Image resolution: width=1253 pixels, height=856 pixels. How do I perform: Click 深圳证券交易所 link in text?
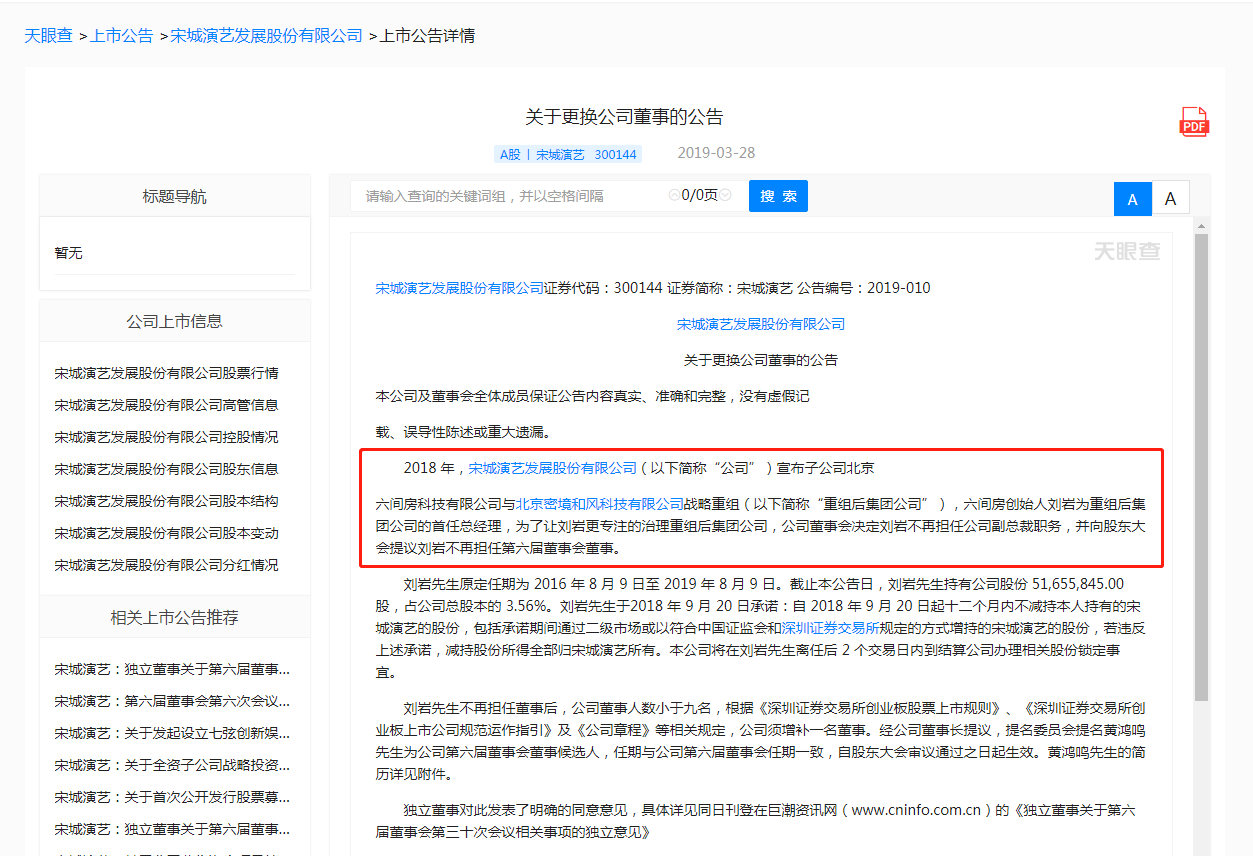coord(830,629)
